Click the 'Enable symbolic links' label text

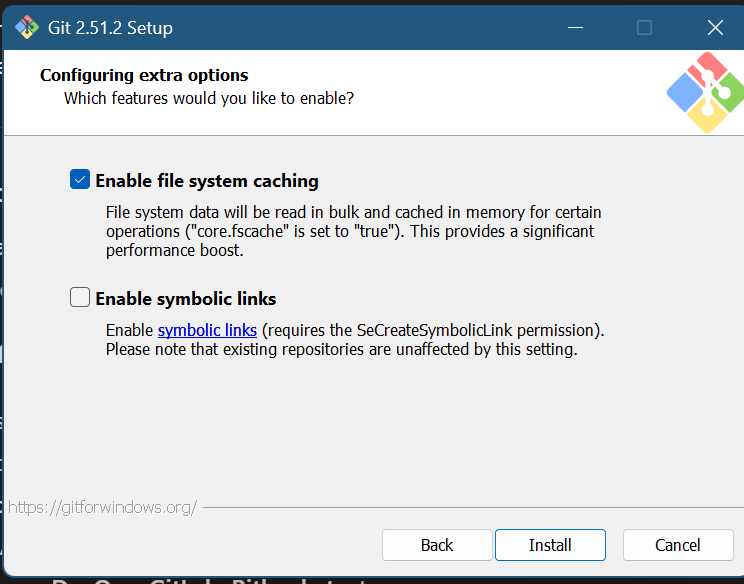185,299
